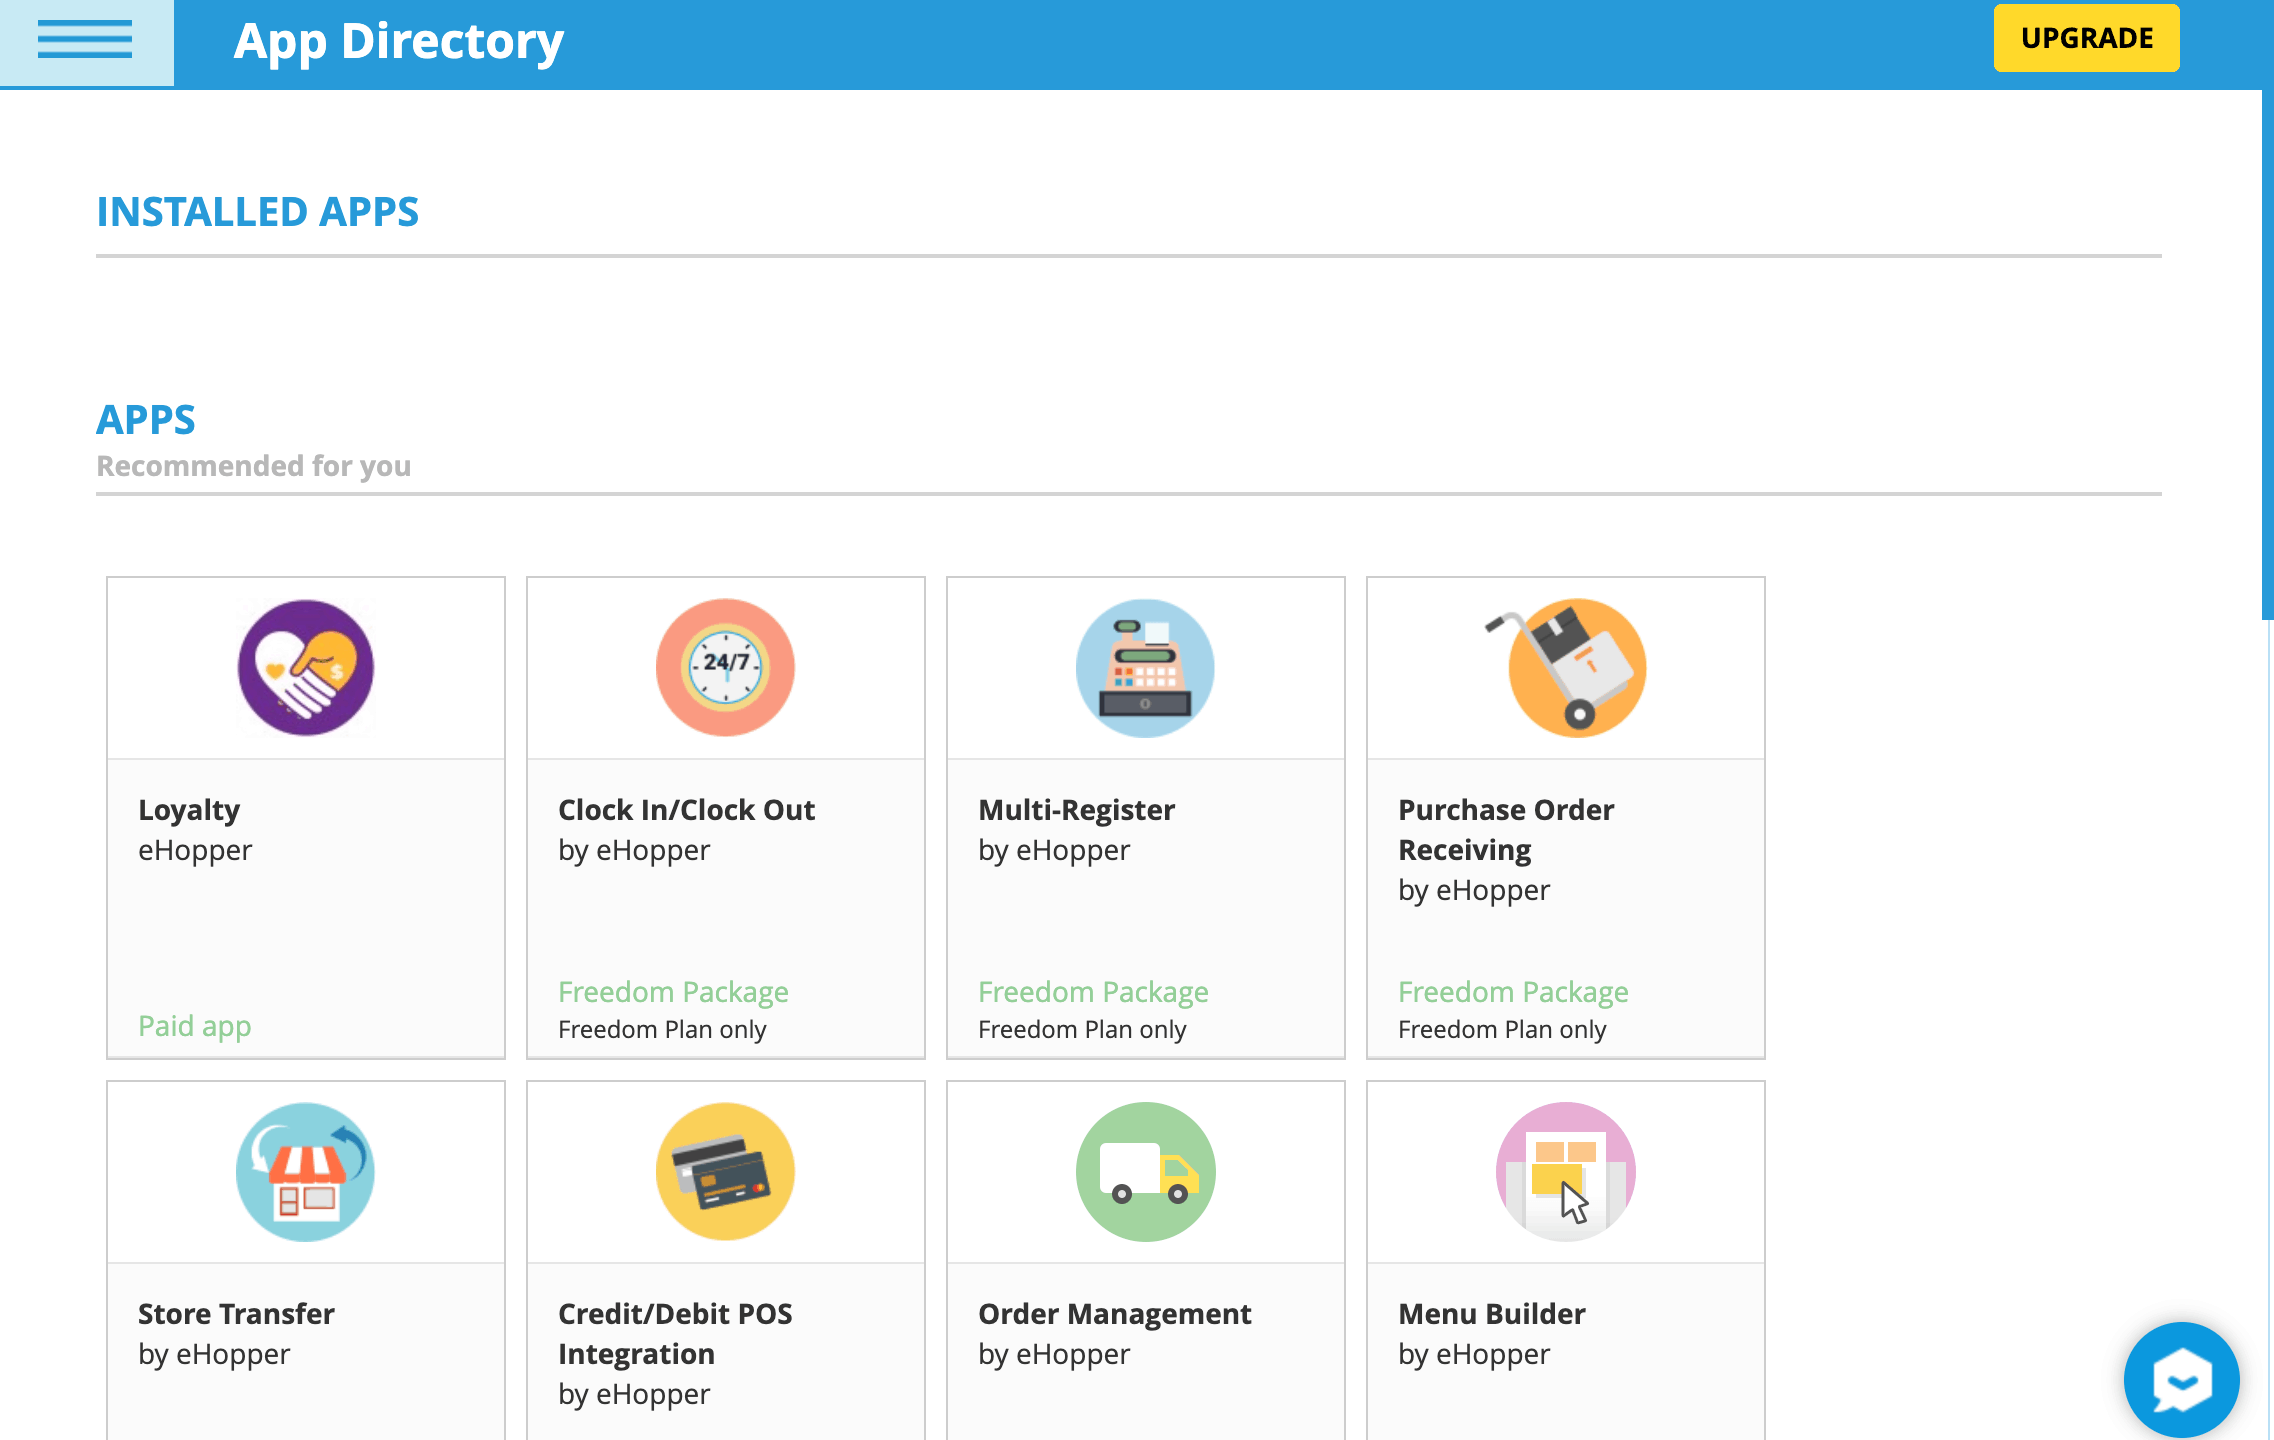
Task: Select the Credit/Debit POS card icon
Action: [x=726, y=1172]
